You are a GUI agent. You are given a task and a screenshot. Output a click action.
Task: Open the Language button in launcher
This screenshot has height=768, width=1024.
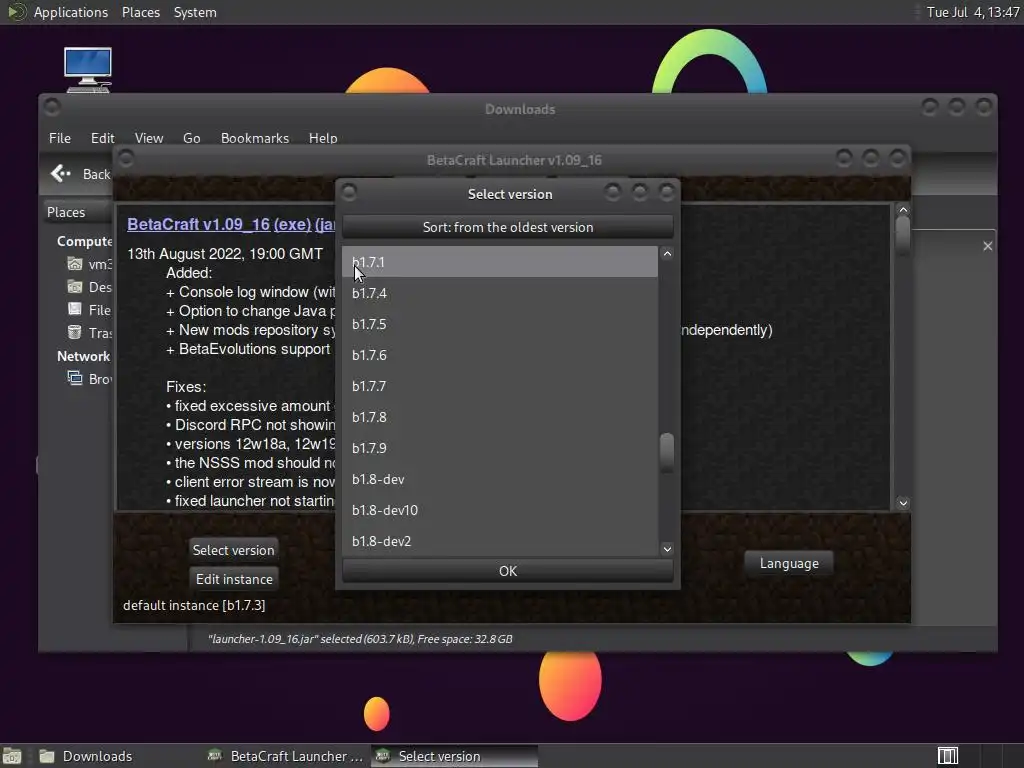point(789,563)
